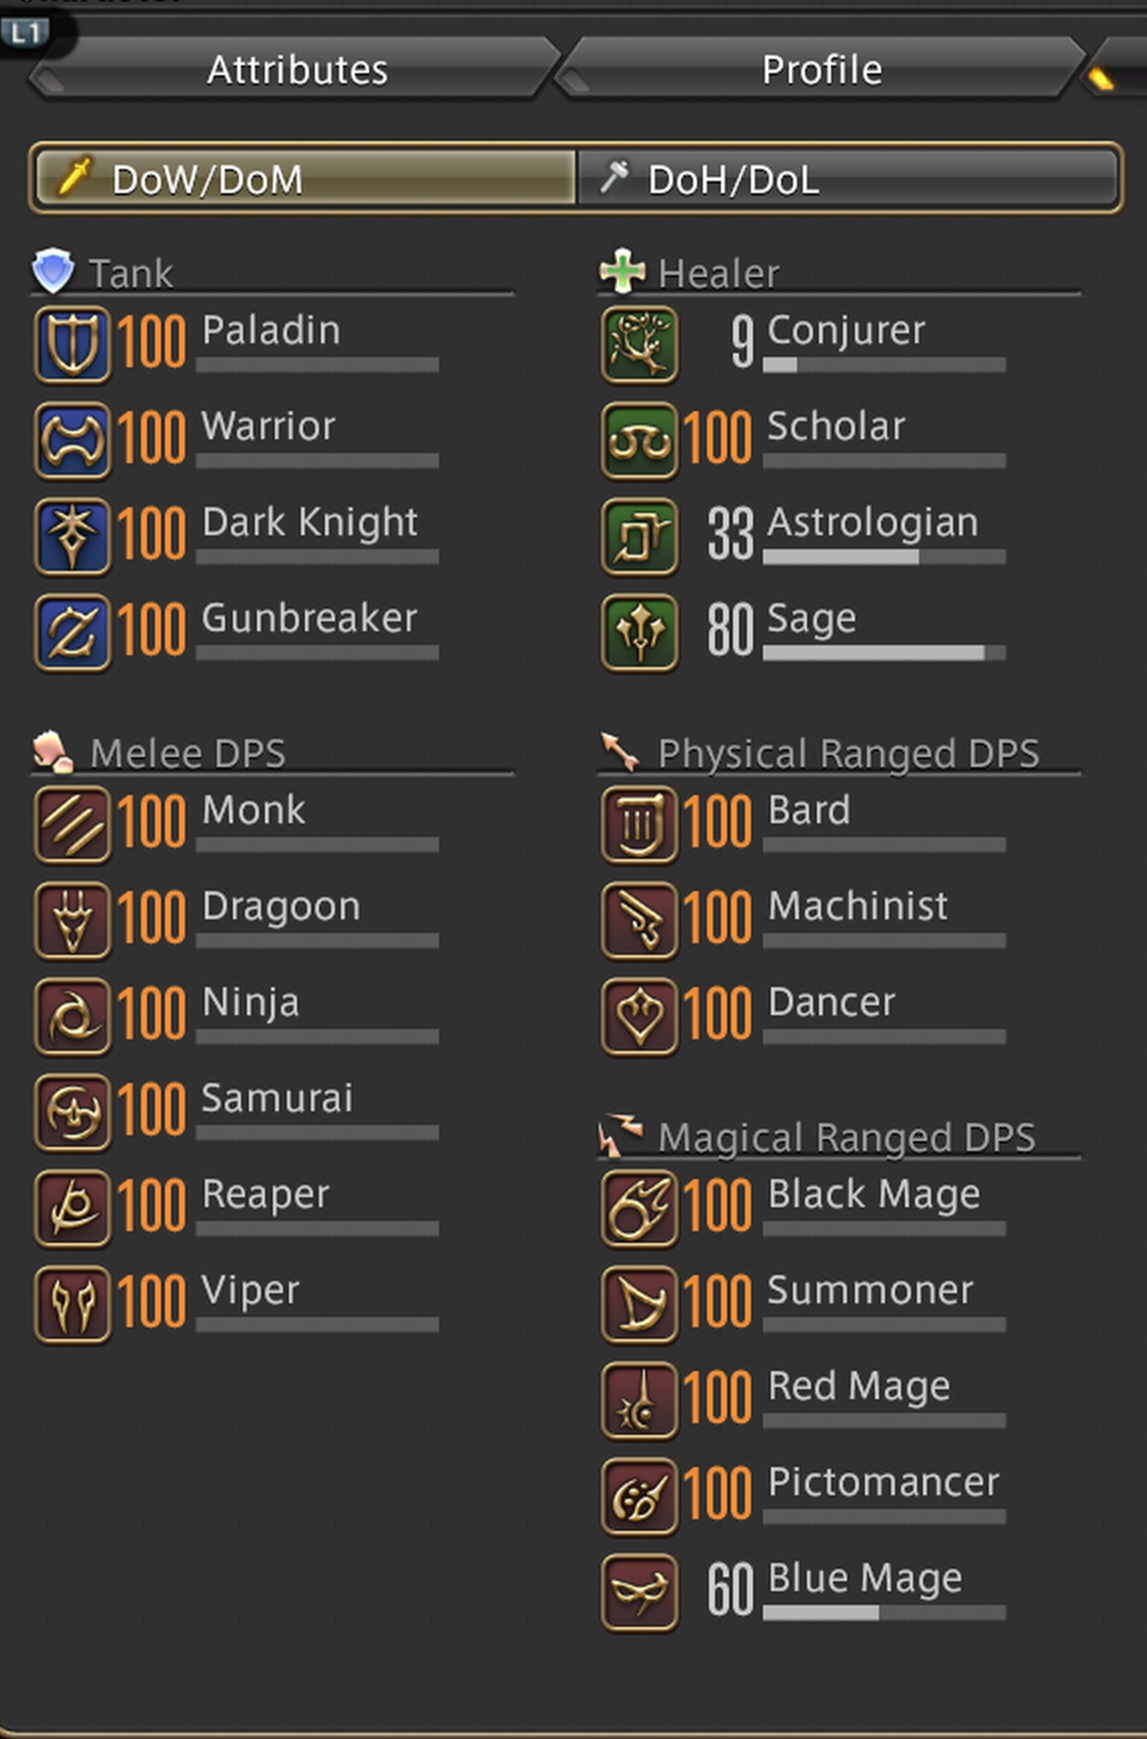Choose the Gunbreaker job icon
Screen dimensions: 1147x1739
tap(72, 633)
